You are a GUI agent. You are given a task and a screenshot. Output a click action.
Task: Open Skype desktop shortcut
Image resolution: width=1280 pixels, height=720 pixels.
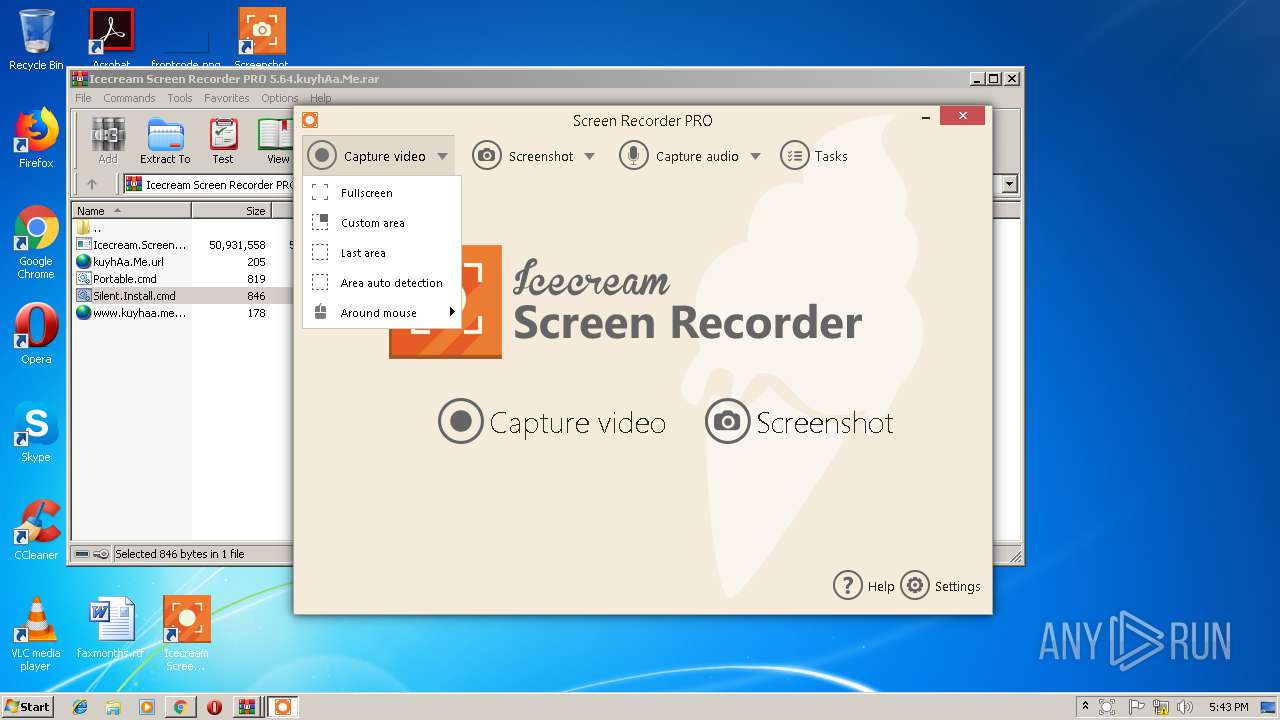point(36,432)
